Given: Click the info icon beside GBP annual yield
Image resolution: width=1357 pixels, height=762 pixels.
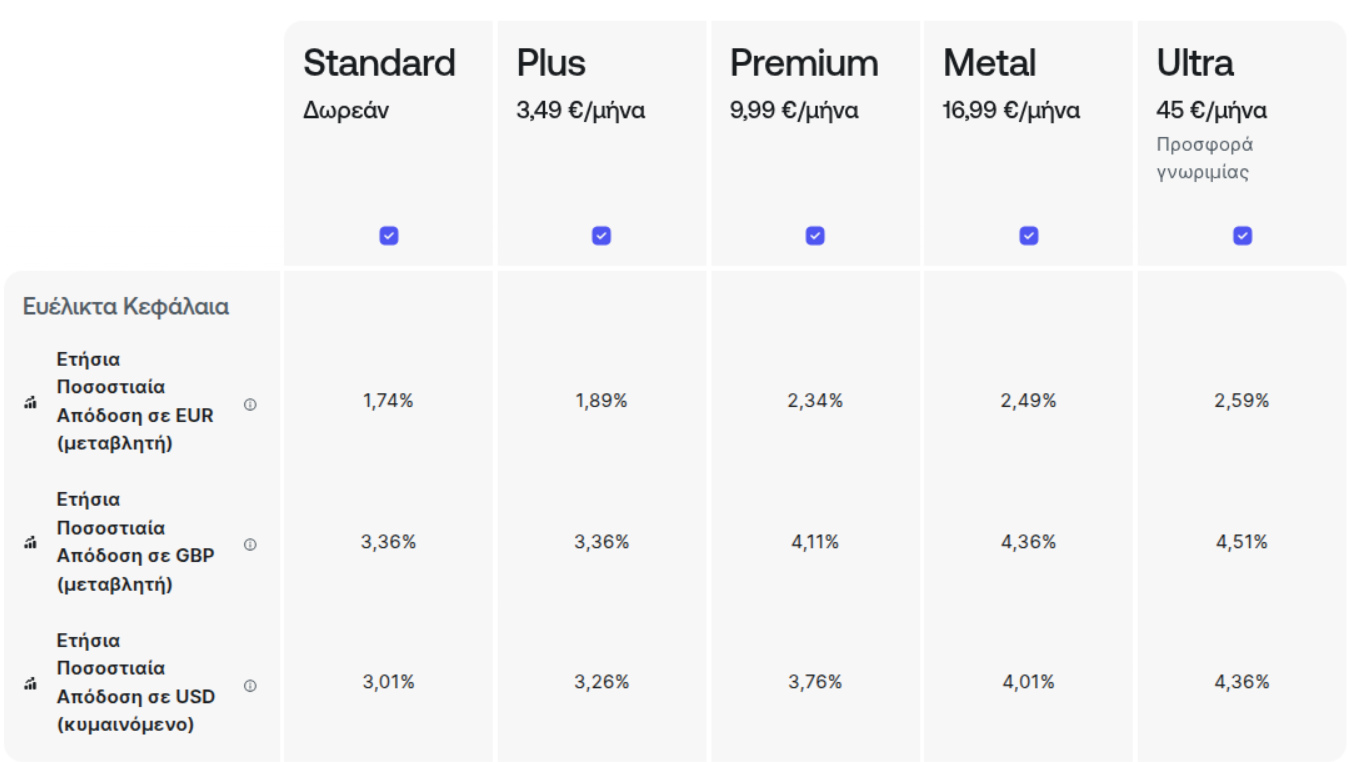Looking at the screenshot, I should click(x=250, y=545).
